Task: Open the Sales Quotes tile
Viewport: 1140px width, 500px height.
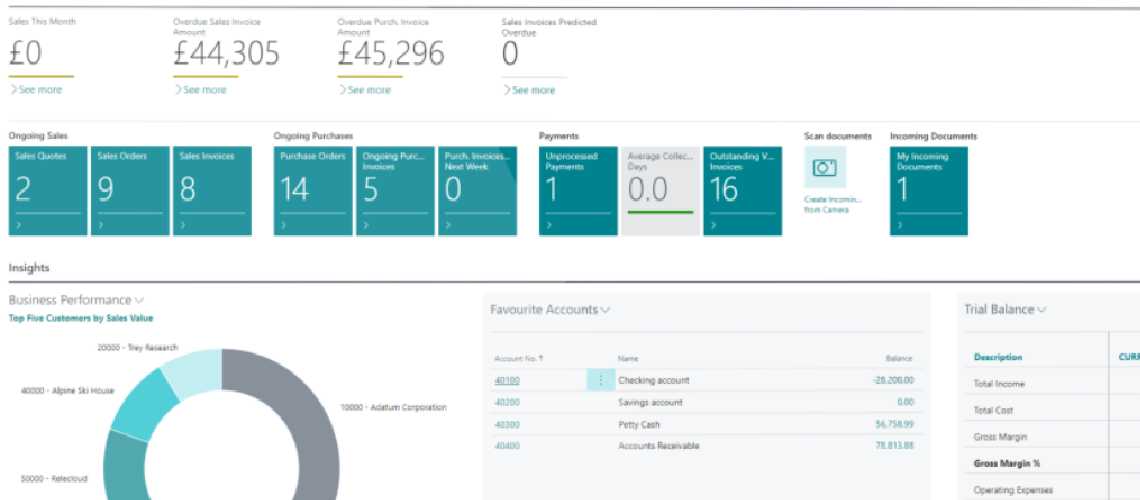Action: click(x=48, y=191)
